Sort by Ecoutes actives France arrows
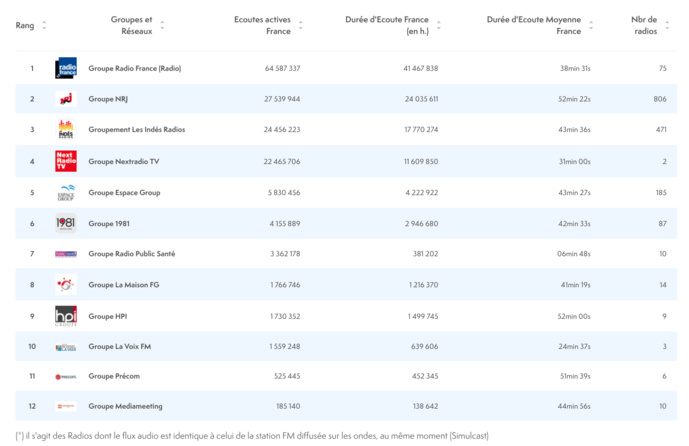 (301, 25)
